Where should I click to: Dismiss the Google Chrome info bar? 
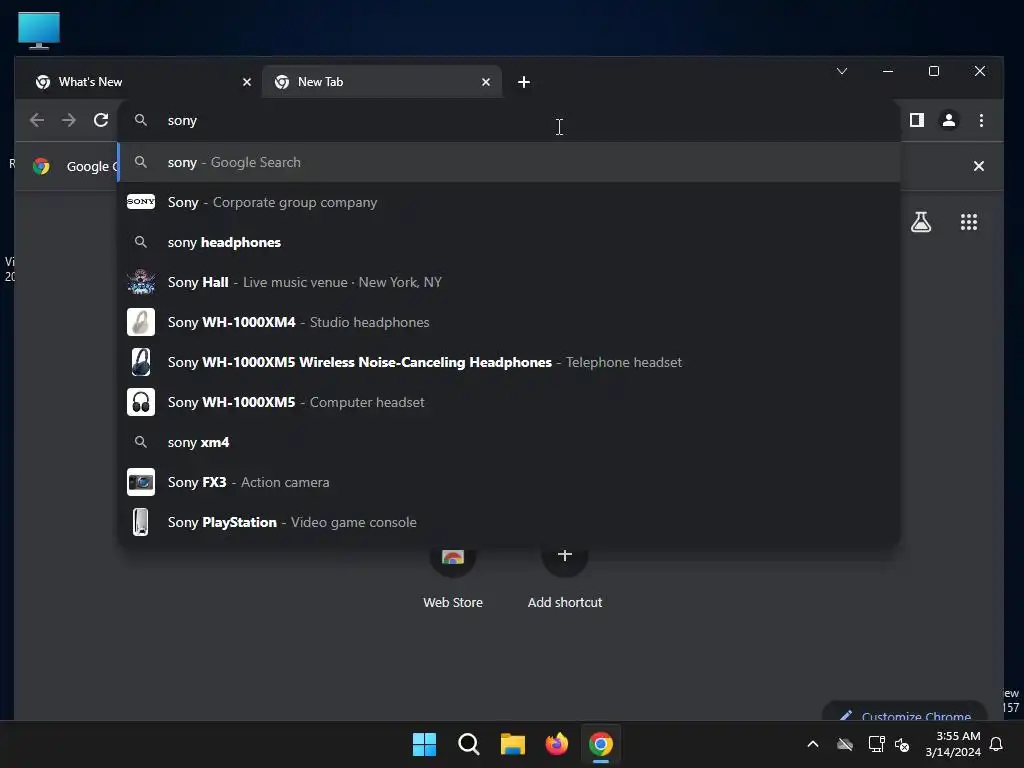pos(978,166)
